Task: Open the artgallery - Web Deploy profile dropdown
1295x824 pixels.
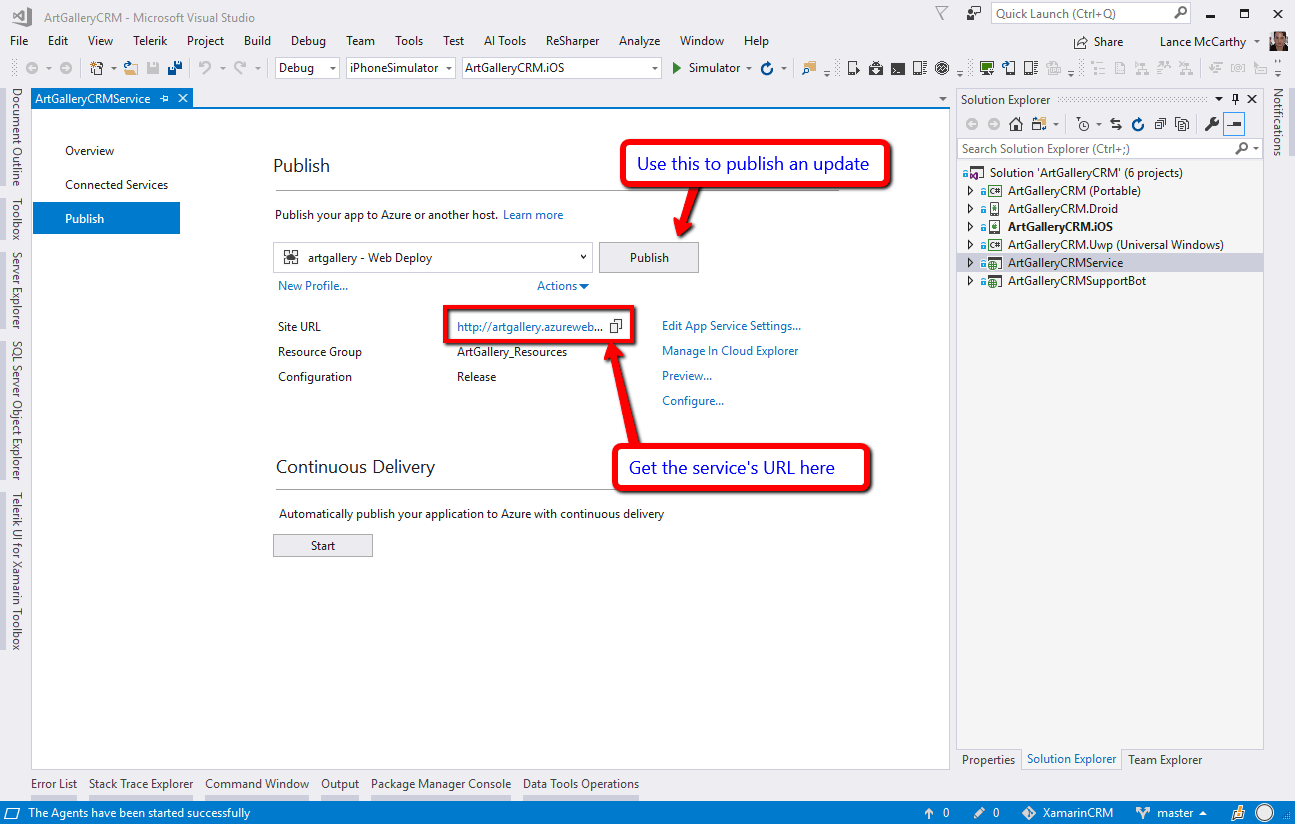Action: point(433,257)
